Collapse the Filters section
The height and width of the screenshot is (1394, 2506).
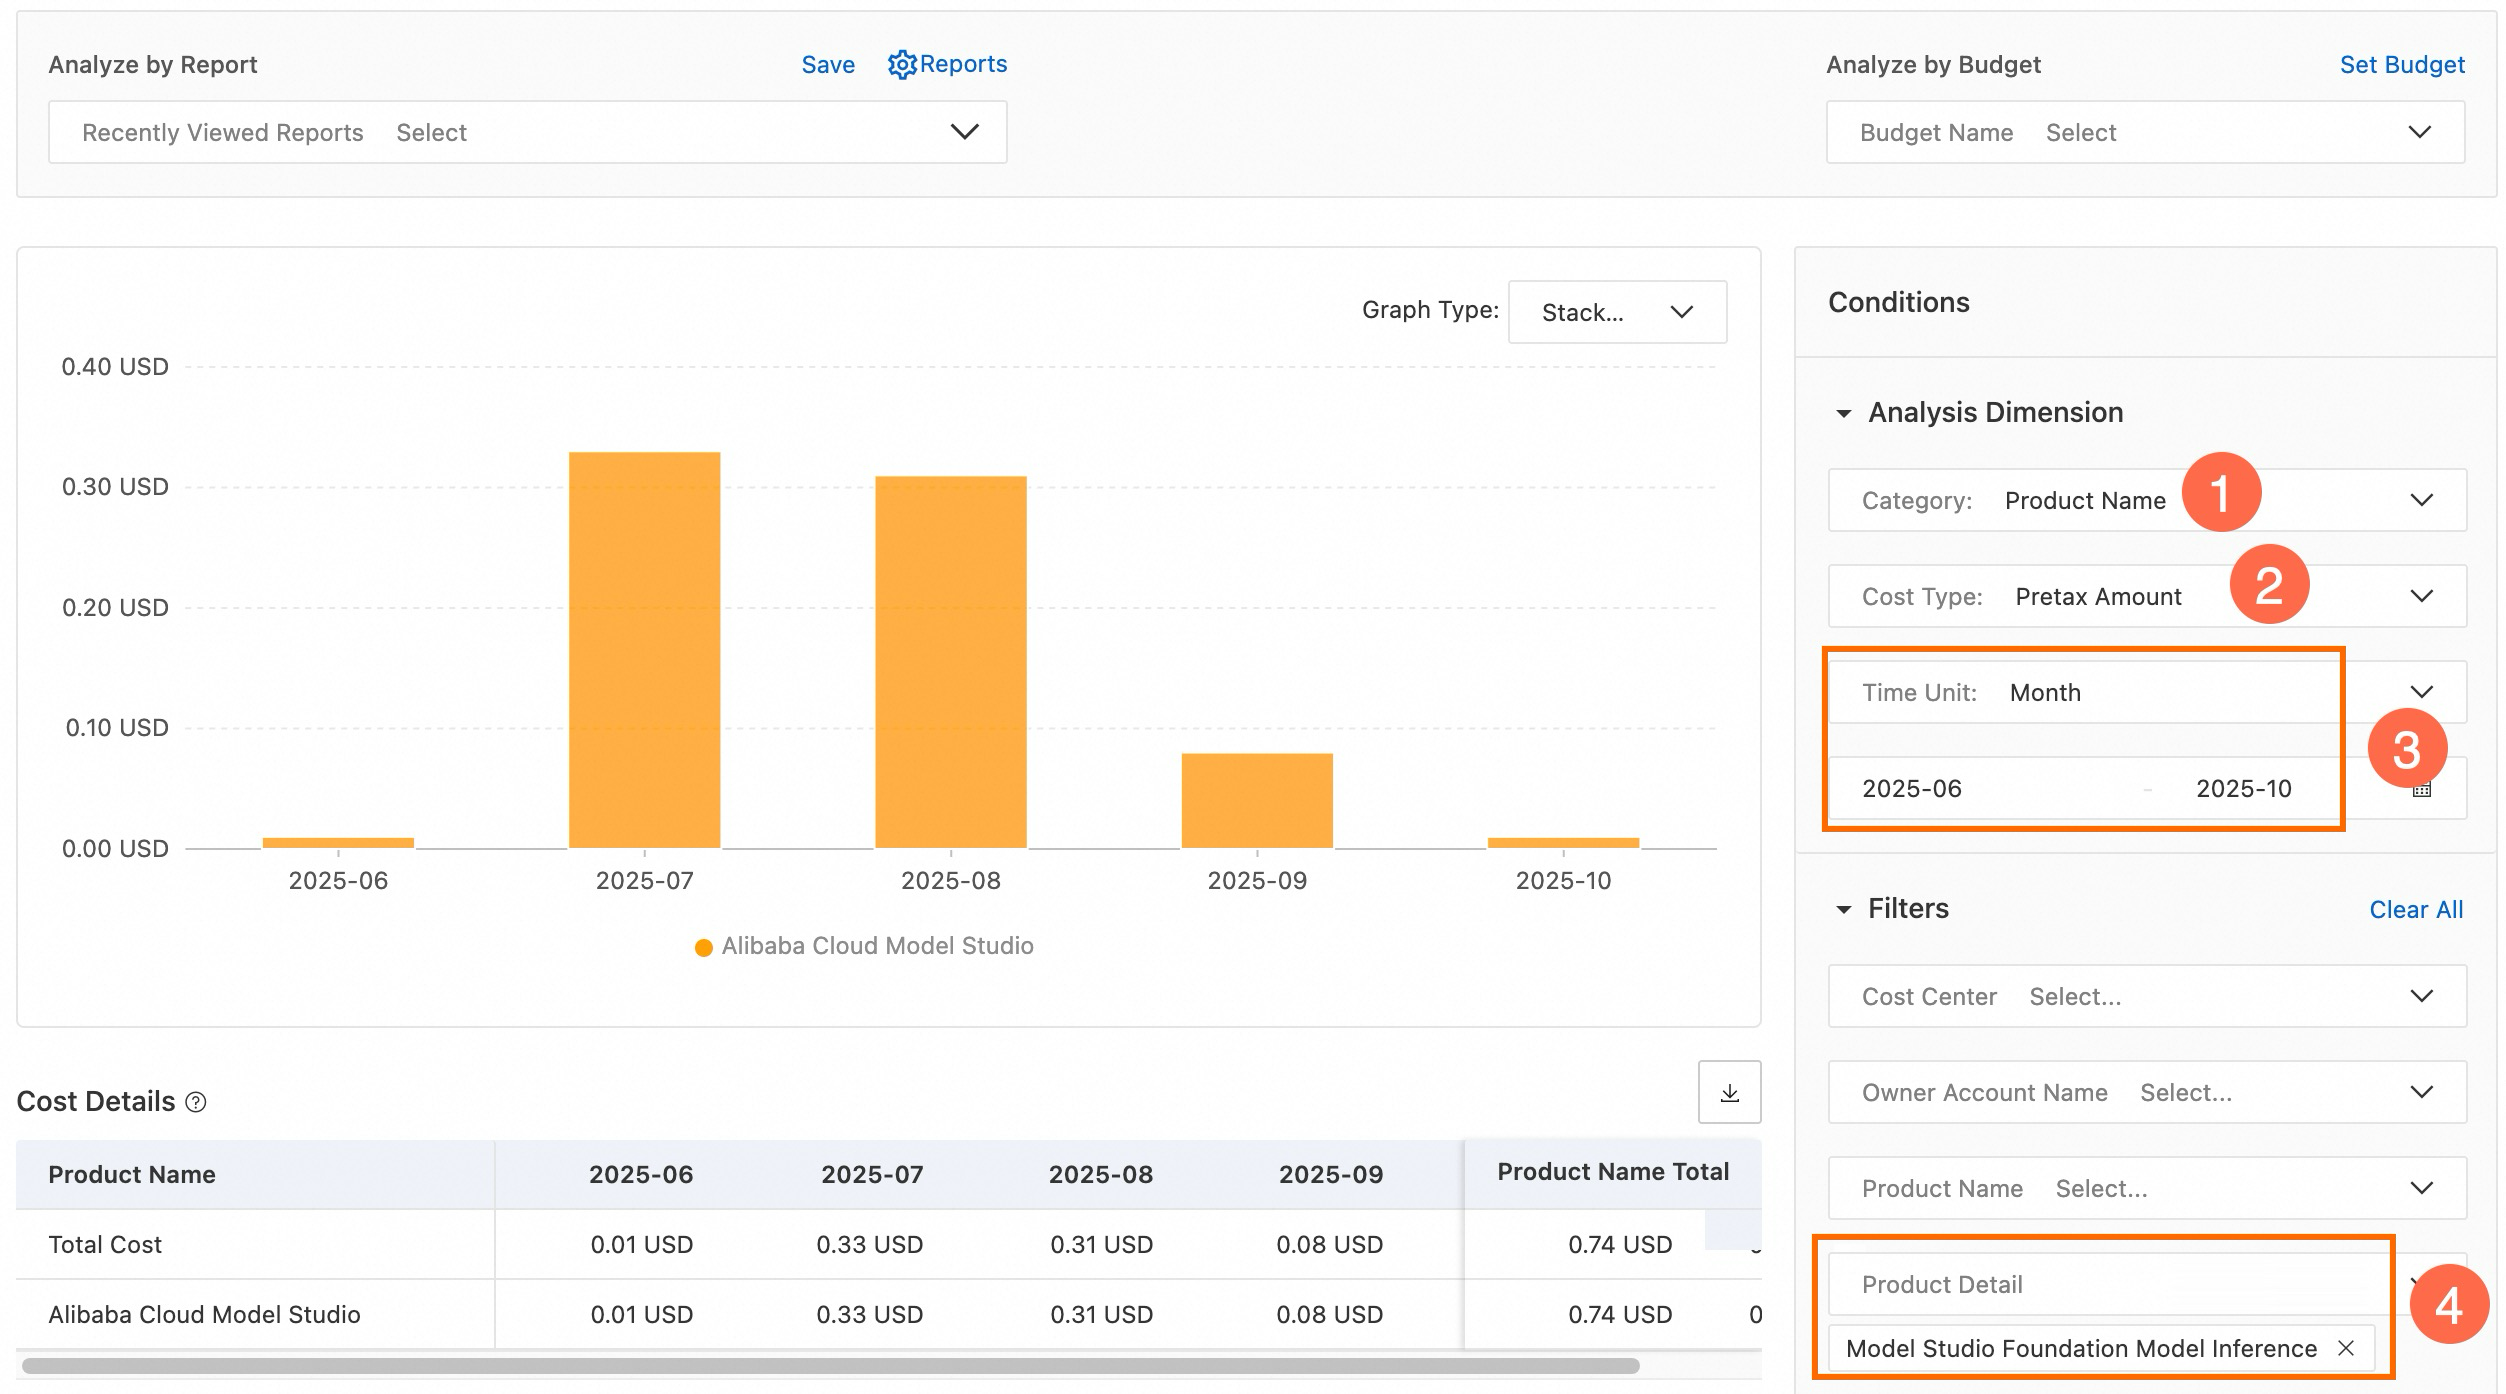1843,909
